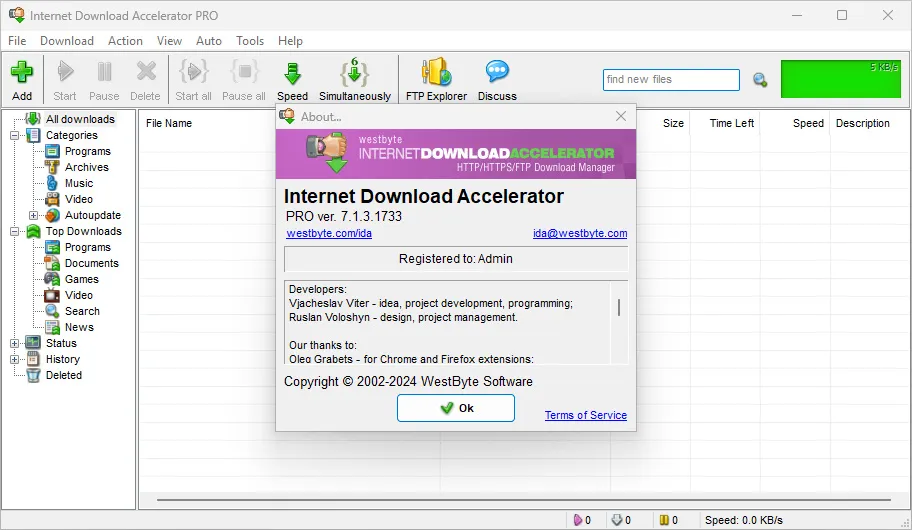Select Video under Top Downloads
Screen dimensions: 912x530
point(79,295)
